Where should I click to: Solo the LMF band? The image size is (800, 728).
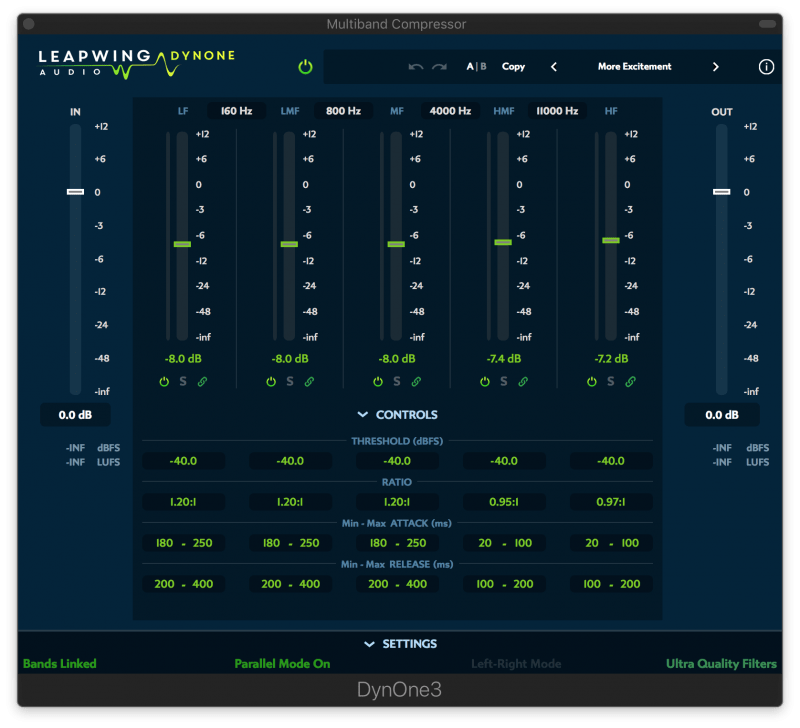[x=290, y=381]
